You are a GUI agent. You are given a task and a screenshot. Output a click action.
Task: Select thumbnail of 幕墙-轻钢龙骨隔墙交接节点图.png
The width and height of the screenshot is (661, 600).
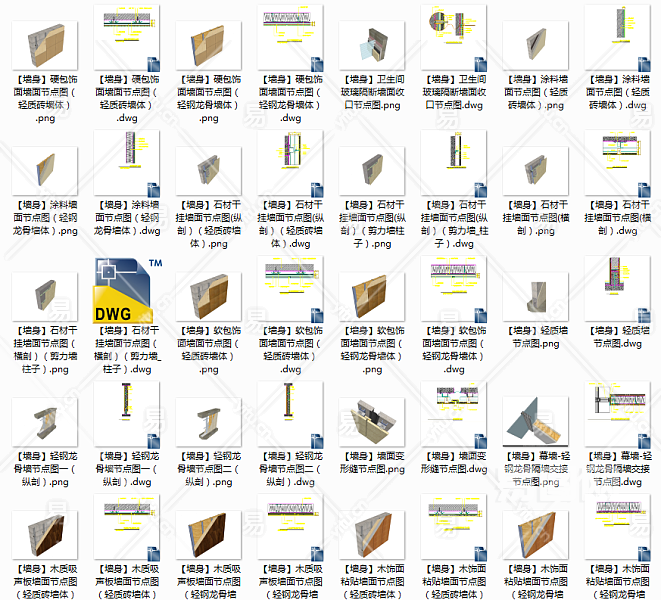536,422
